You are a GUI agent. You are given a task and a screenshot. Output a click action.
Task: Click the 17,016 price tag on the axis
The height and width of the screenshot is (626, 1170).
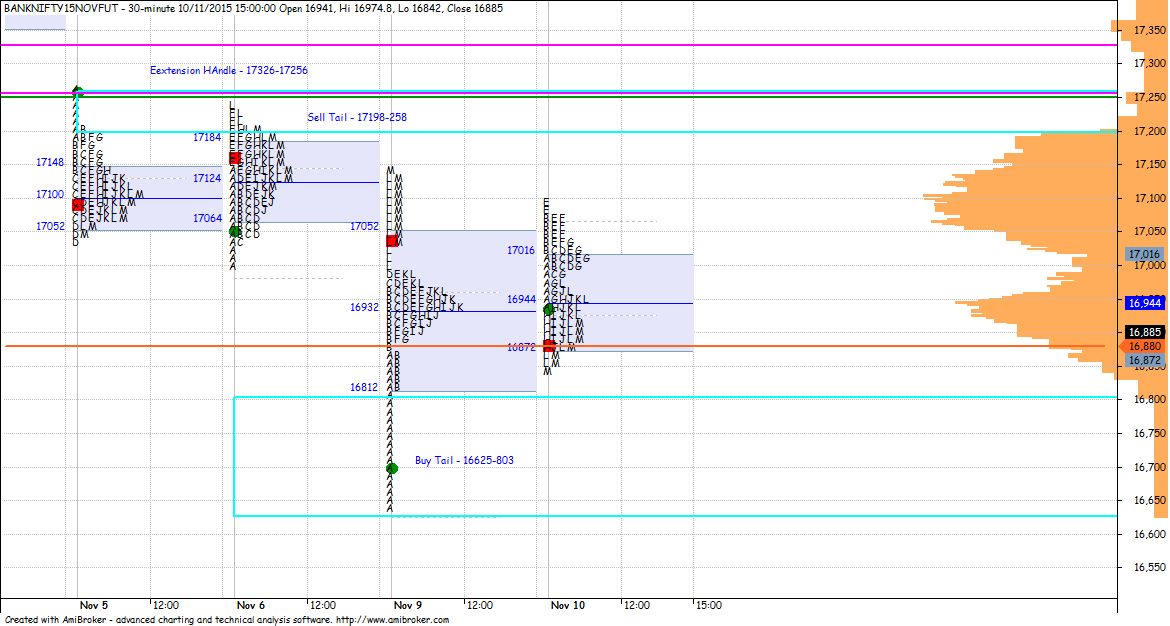(x=1145, y=254)
